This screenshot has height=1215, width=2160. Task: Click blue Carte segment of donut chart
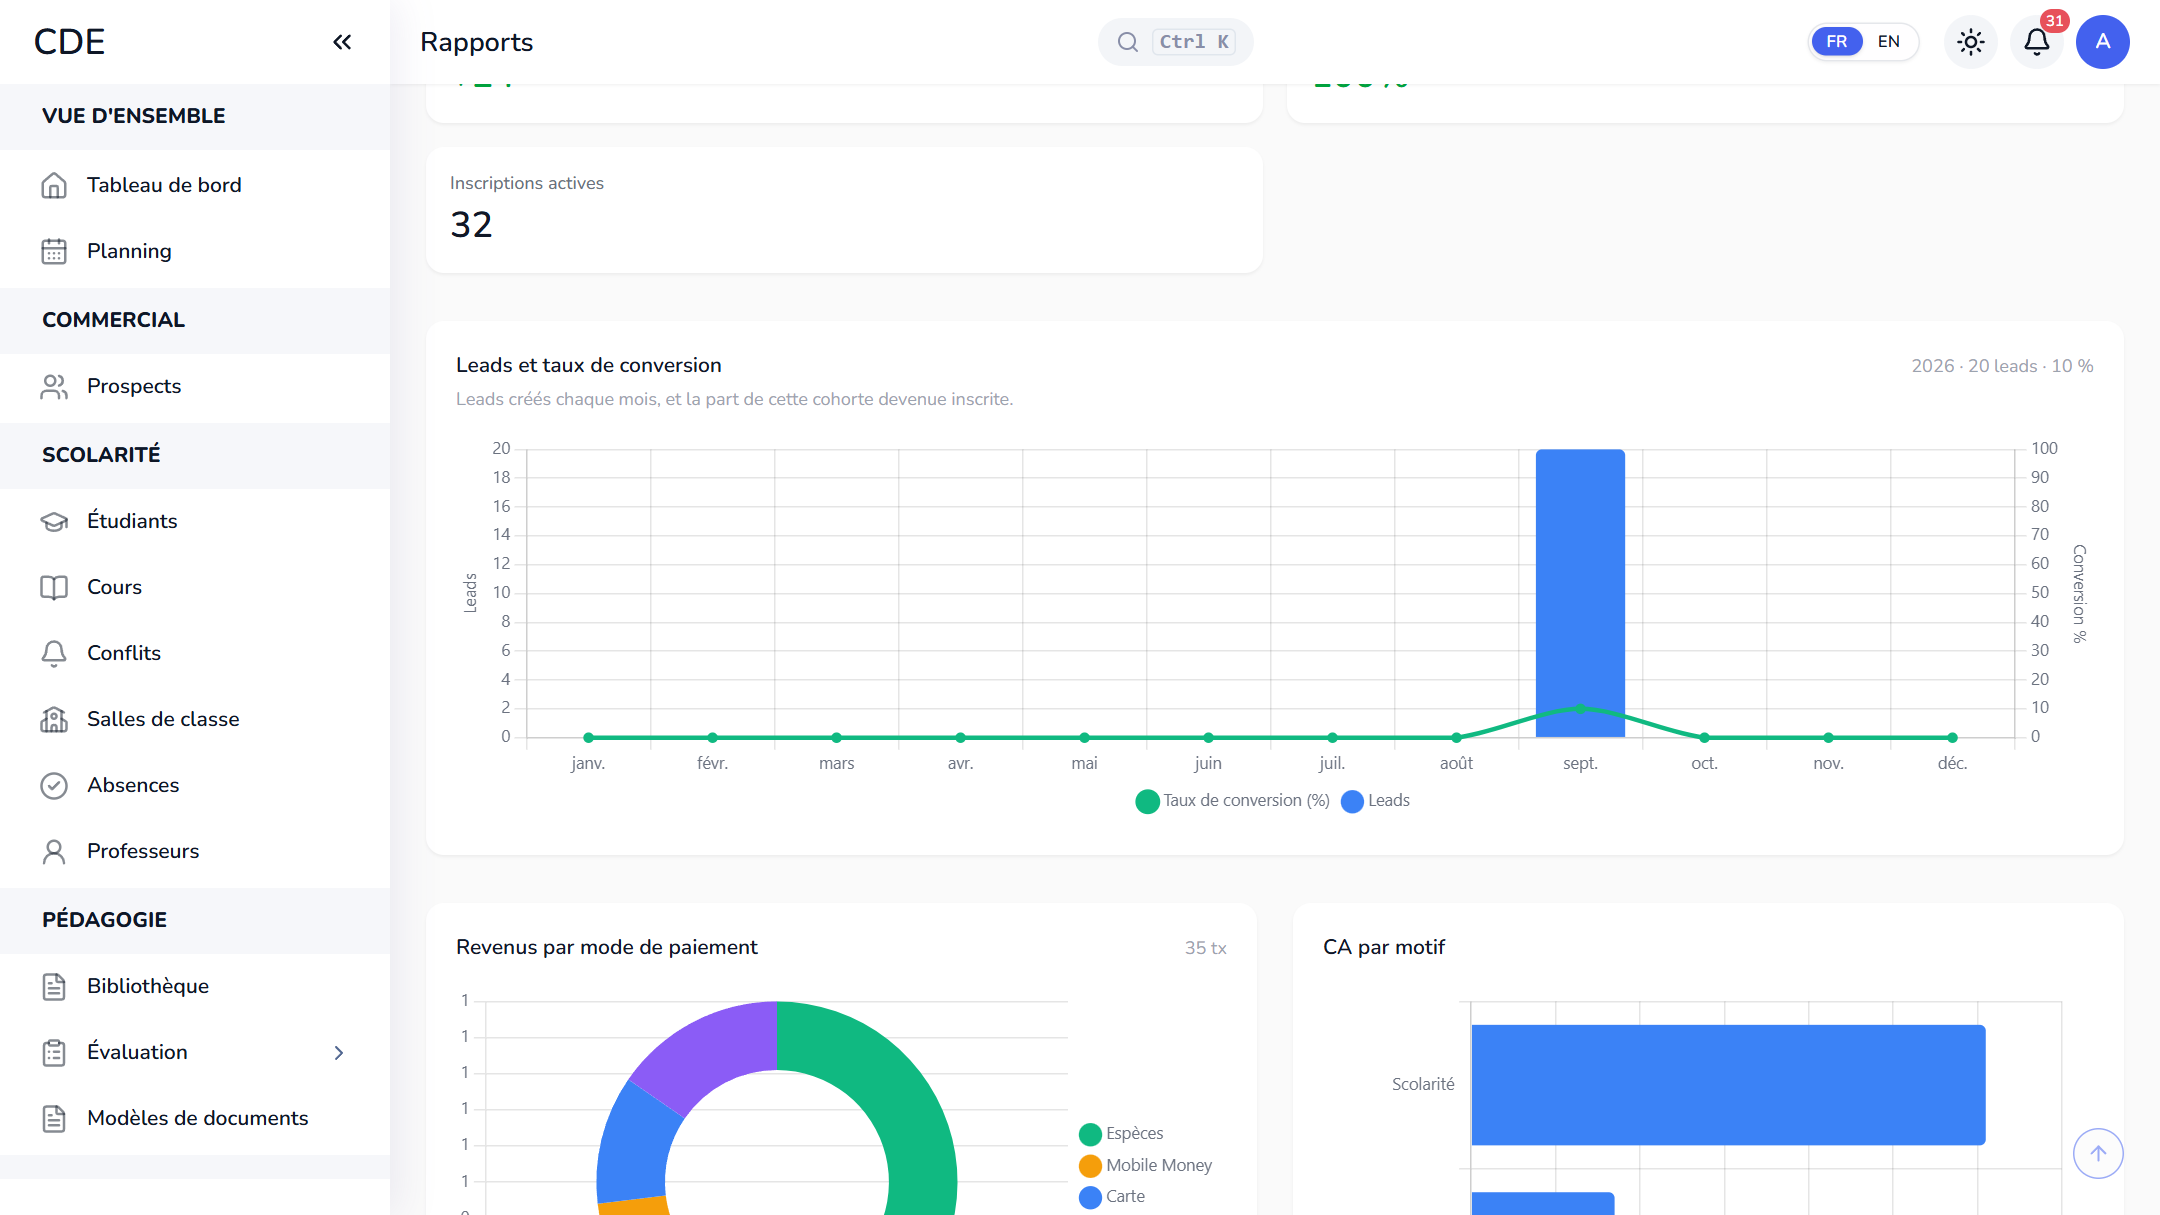636,1145
